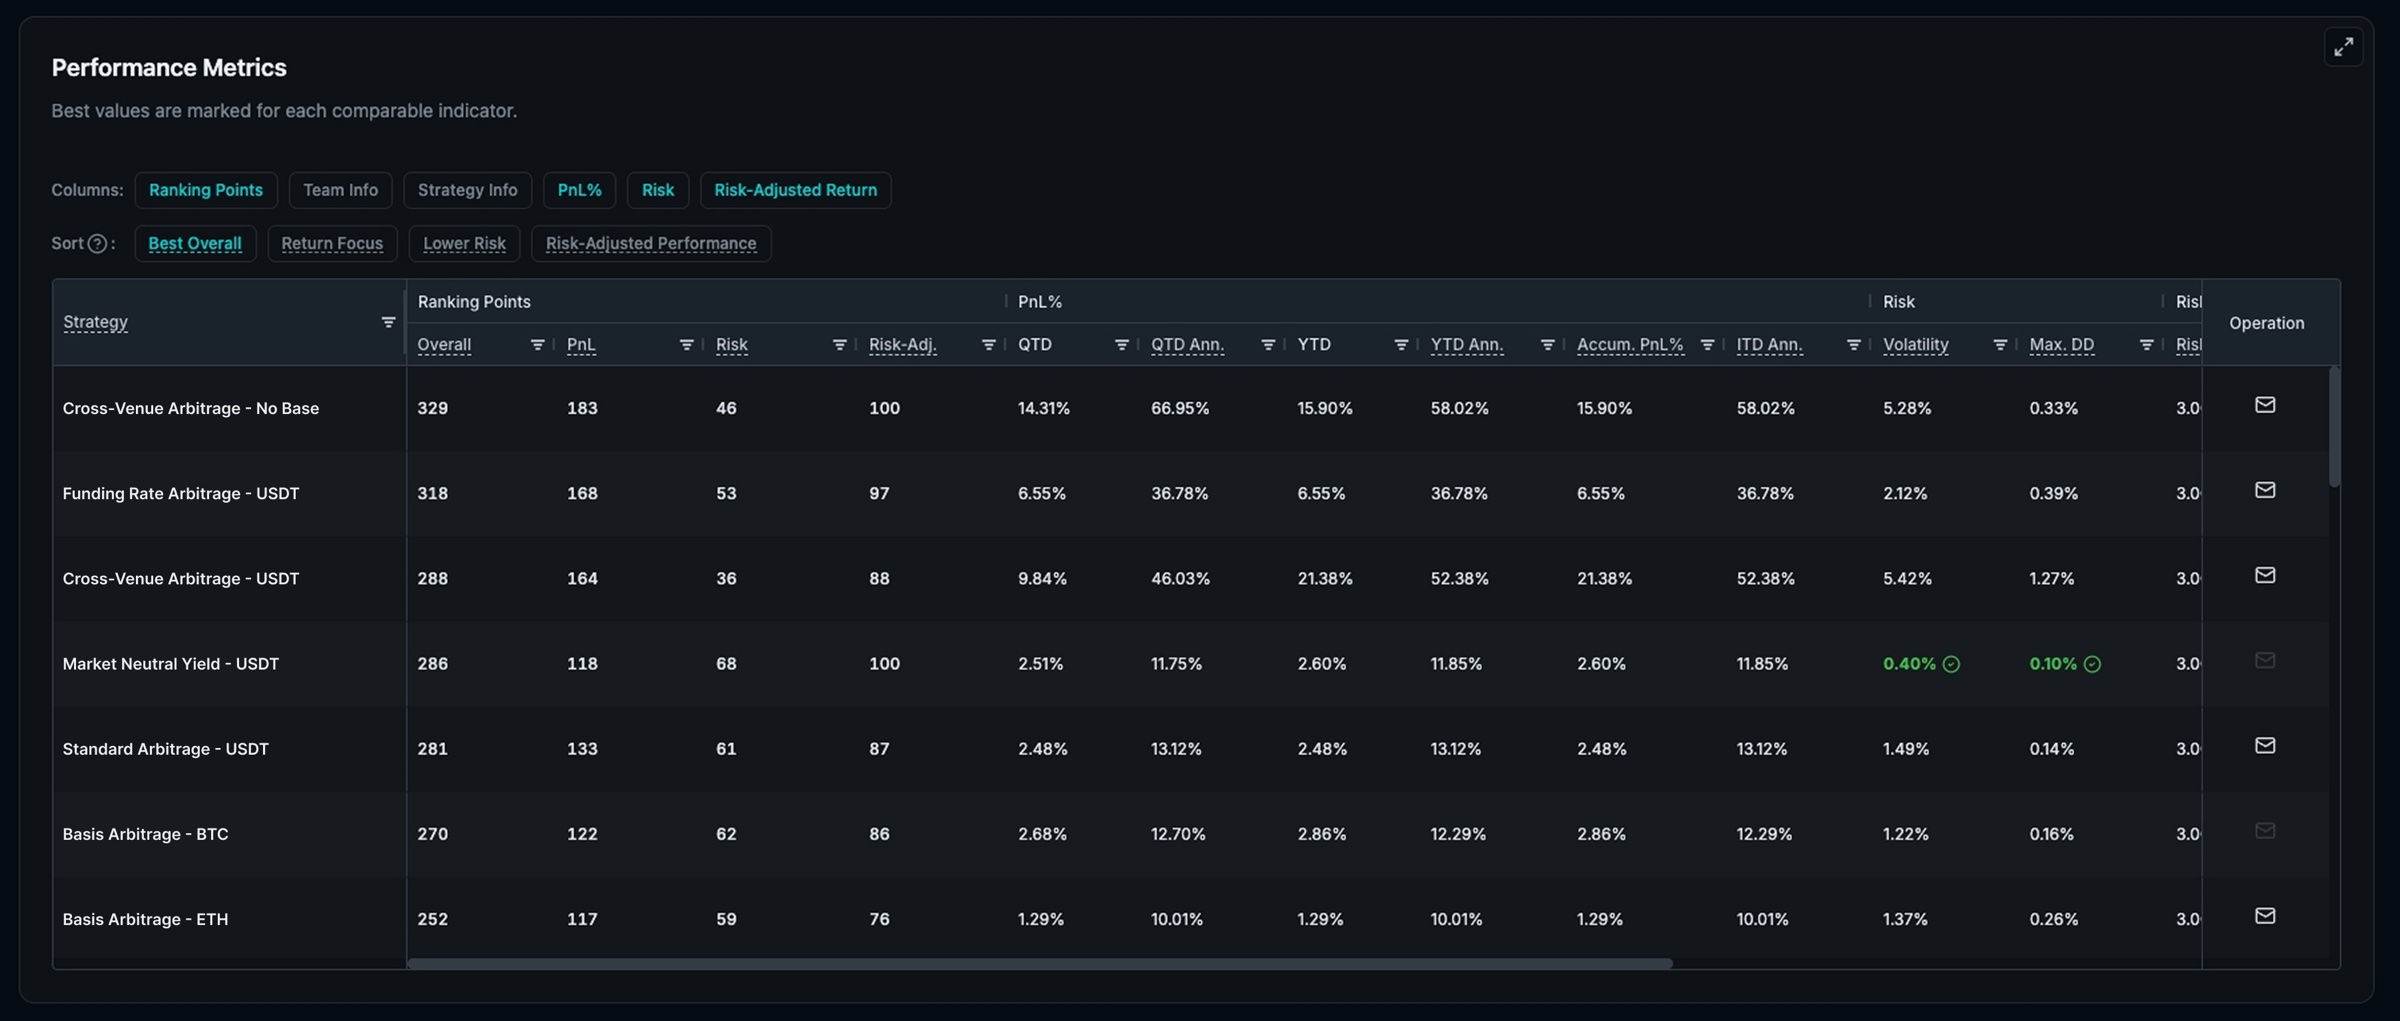Screen dimensions: 2400x1021
Task: Toggle the Risk column group chip
Action: pos(658,190)
